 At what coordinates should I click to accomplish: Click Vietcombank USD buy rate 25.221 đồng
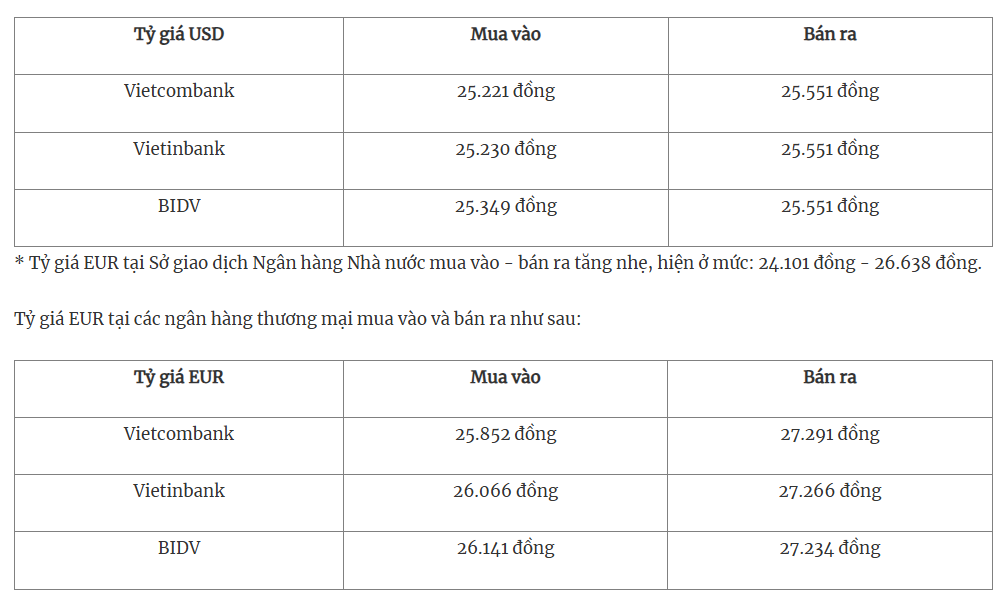[506, 91]
